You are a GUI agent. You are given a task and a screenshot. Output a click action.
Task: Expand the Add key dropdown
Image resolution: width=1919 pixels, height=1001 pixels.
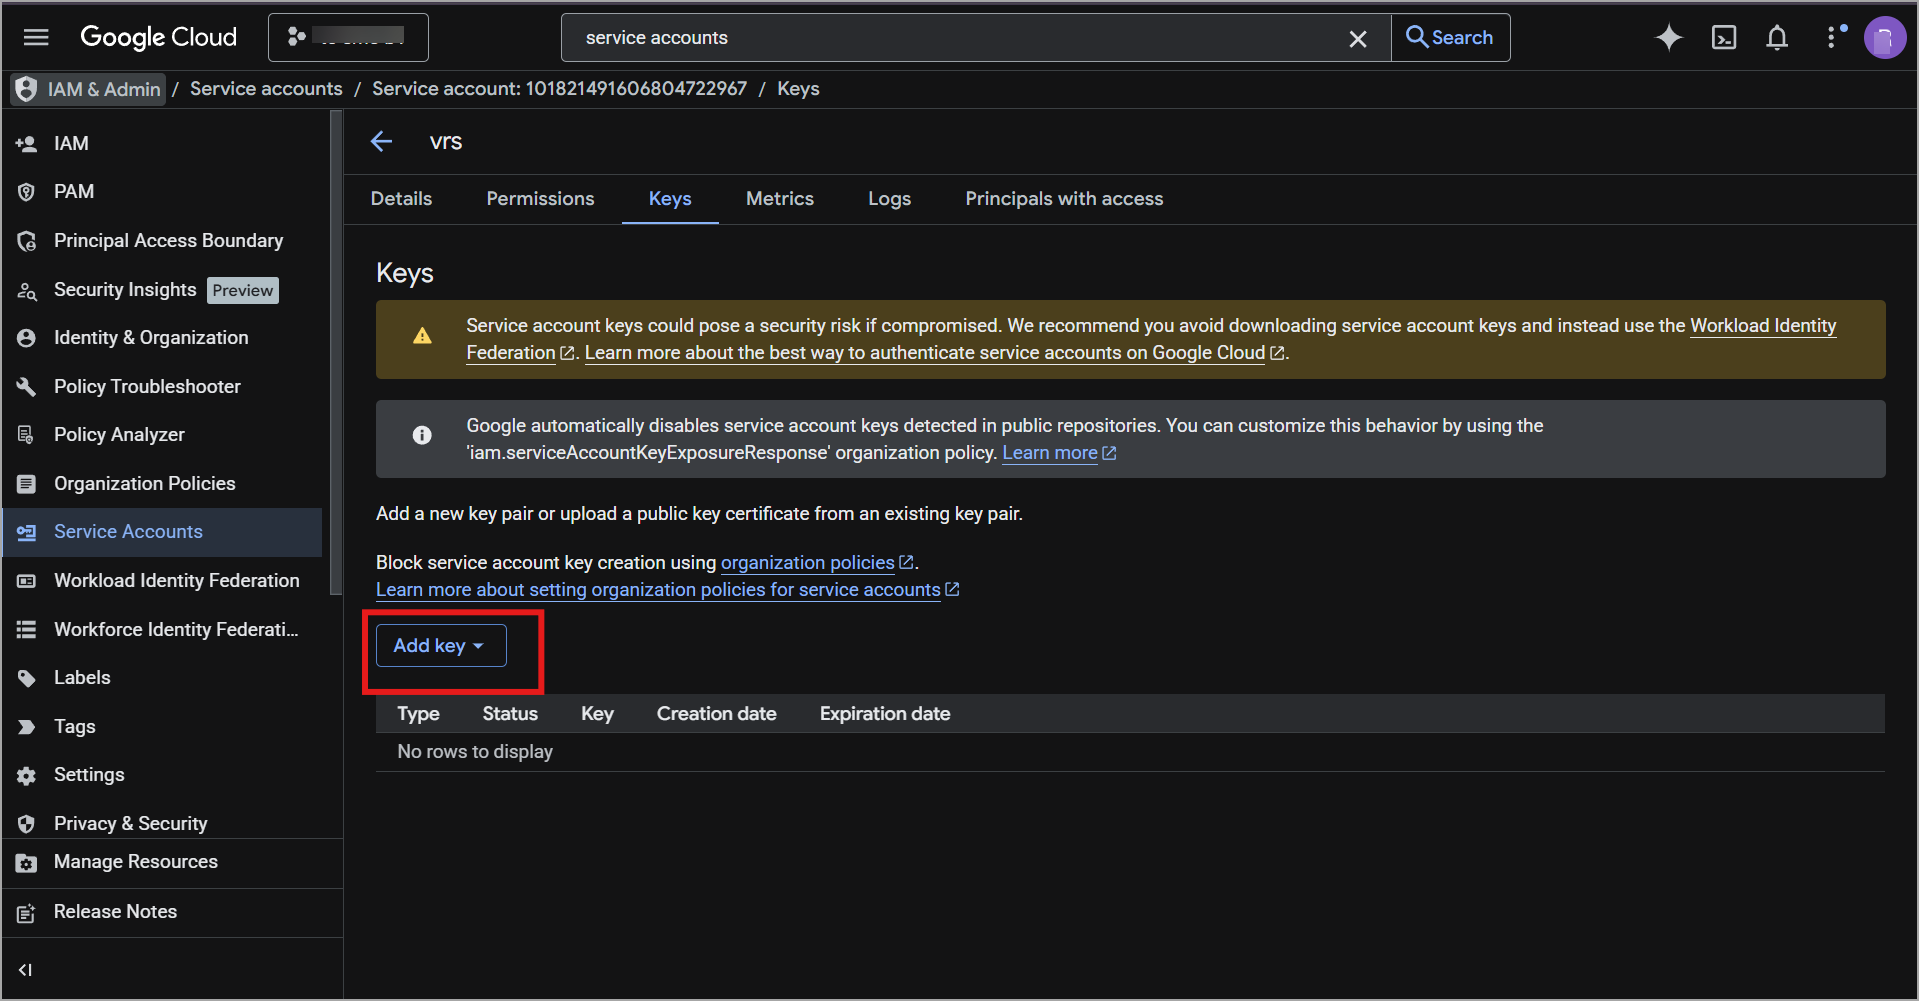pyautogui.click(x=440, y=646)
